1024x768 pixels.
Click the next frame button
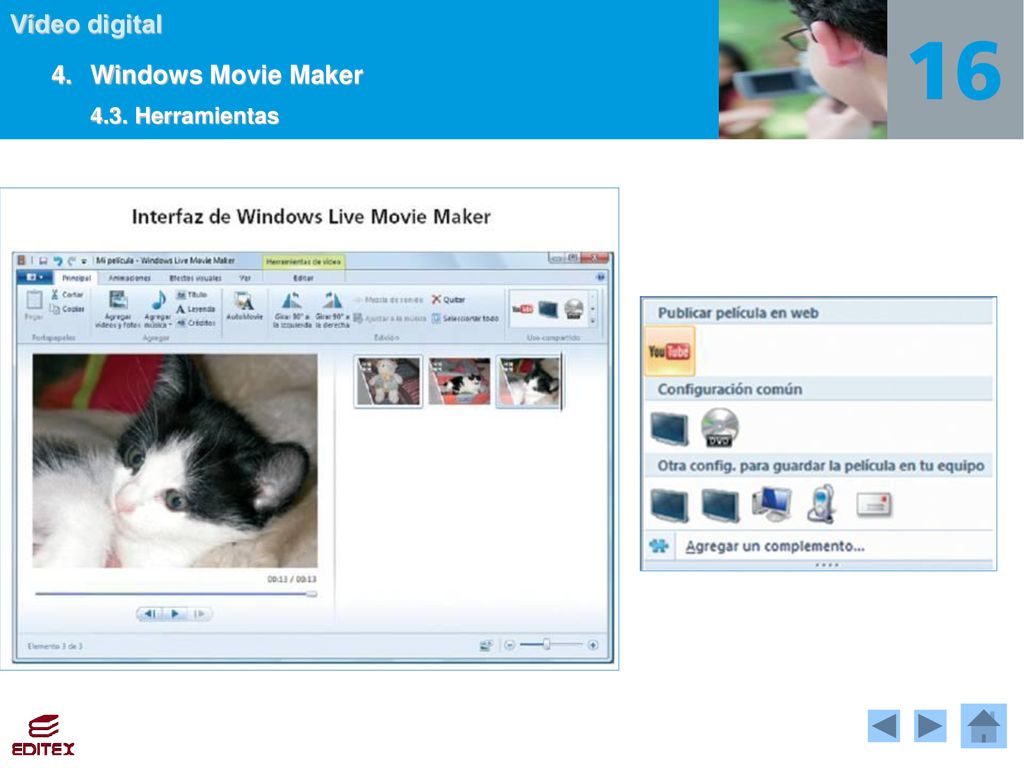click(x=200, y=614)
